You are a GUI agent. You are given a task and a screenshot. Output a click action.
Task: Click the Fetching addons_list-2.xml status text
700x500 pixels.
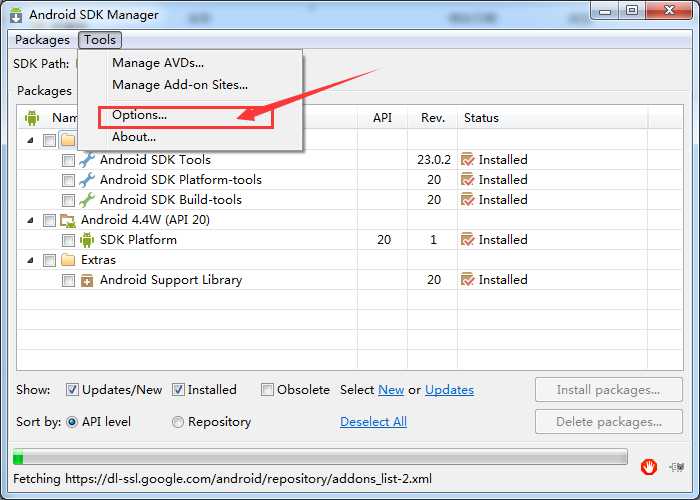[x=222, y=479]
